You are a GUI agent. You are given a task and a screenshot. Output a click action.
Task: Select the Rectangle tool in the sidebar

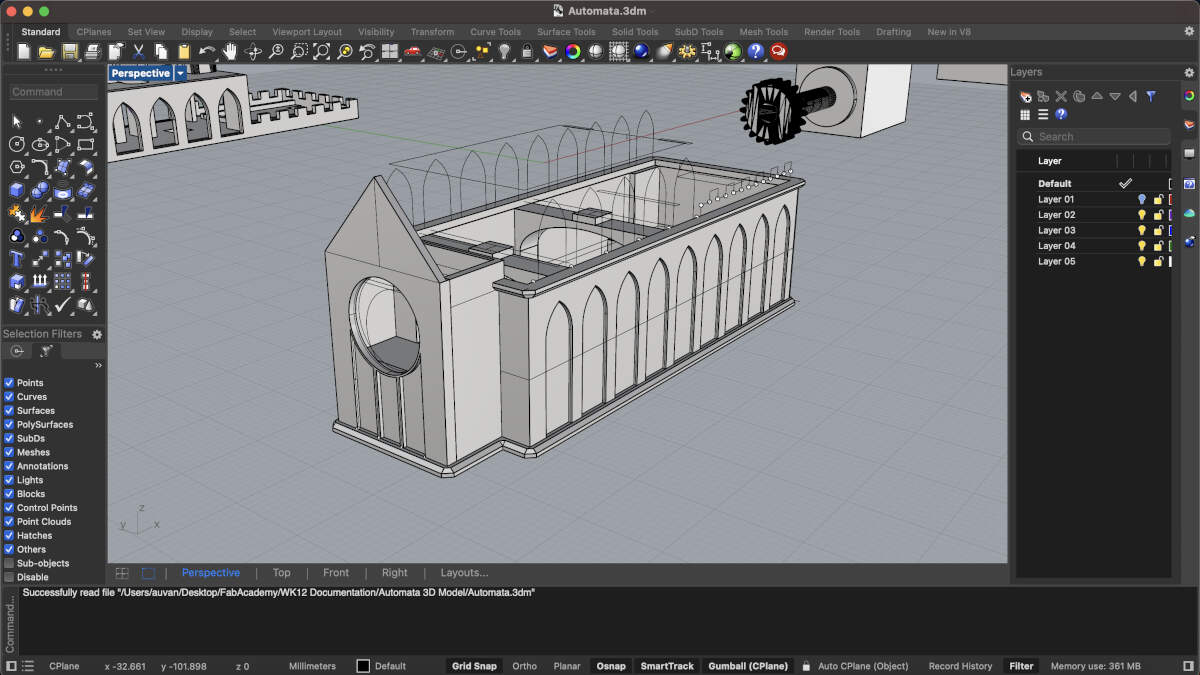pos(86,144)
